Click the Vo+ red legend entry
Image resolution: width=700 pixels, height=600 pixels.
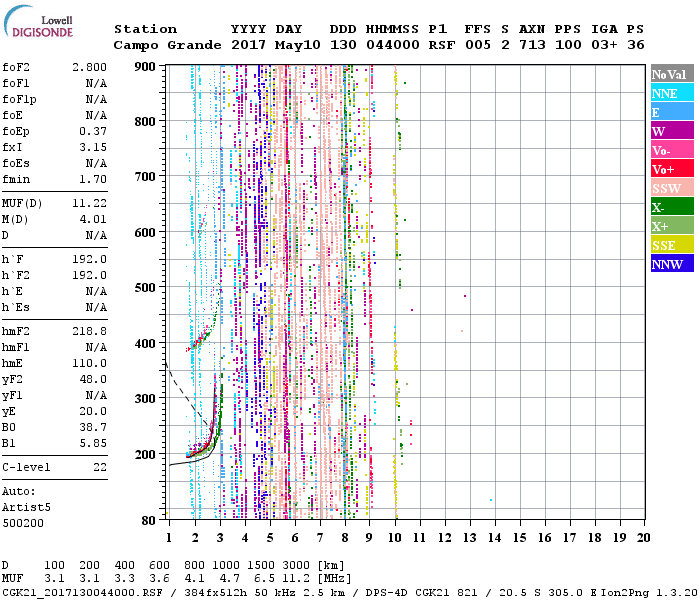(x=672, y=169)
